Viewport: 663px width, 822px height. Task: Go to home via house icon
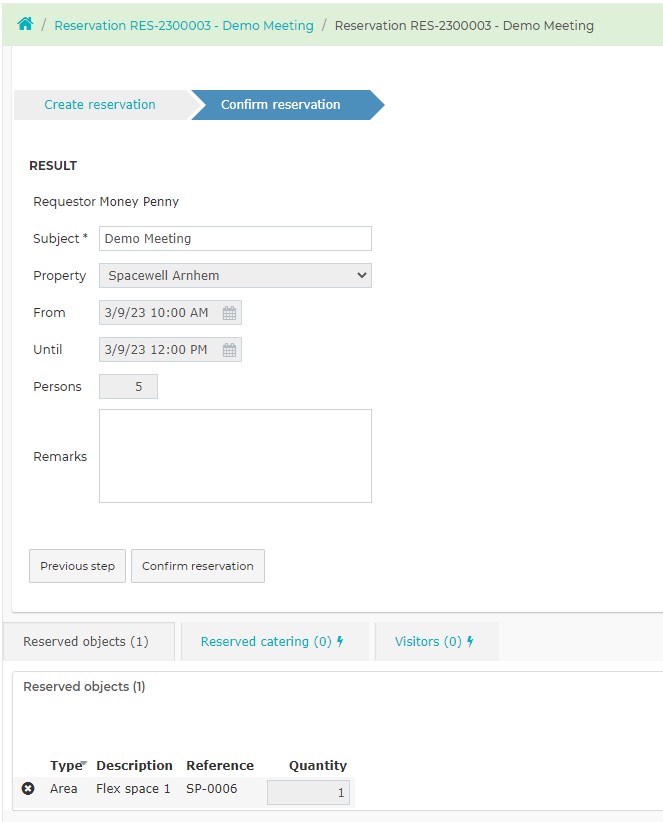[25, 24]
